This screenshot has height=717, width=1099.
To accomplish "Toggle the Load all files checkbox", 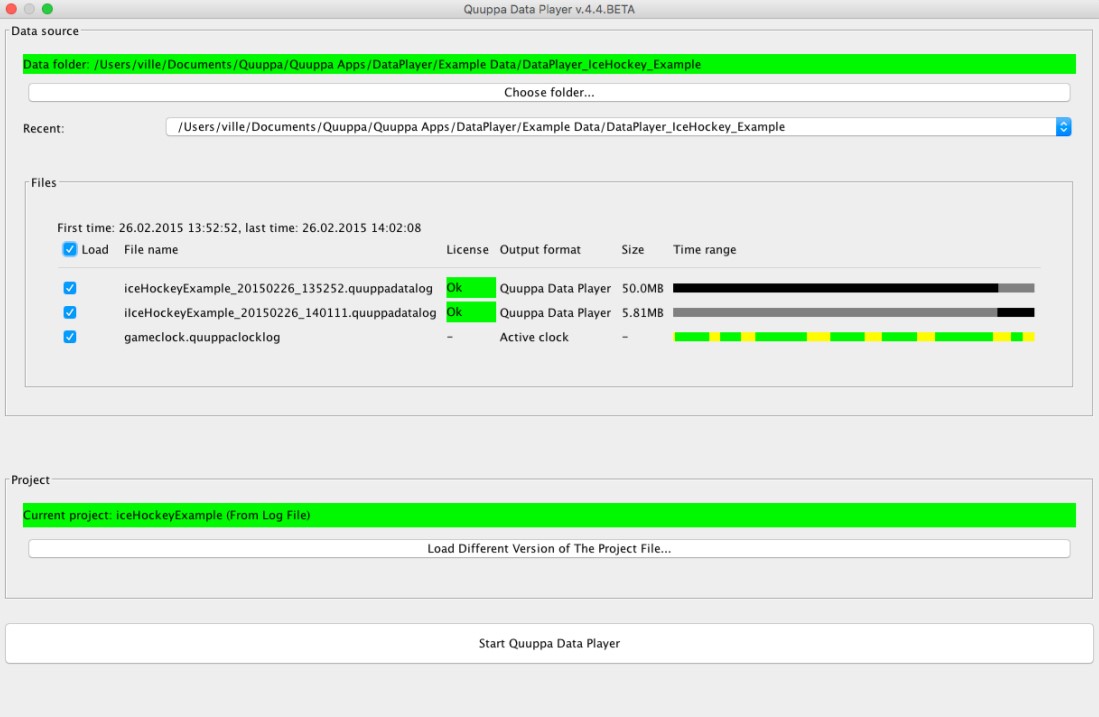I will pyautogui.click(x=69, y=250).
